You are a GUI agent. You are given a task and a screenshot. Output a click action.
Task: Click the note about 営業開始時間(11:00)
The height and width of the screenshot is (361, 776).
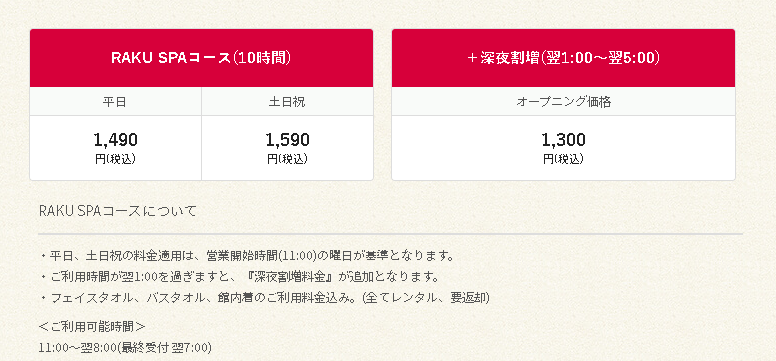point(247,257)
